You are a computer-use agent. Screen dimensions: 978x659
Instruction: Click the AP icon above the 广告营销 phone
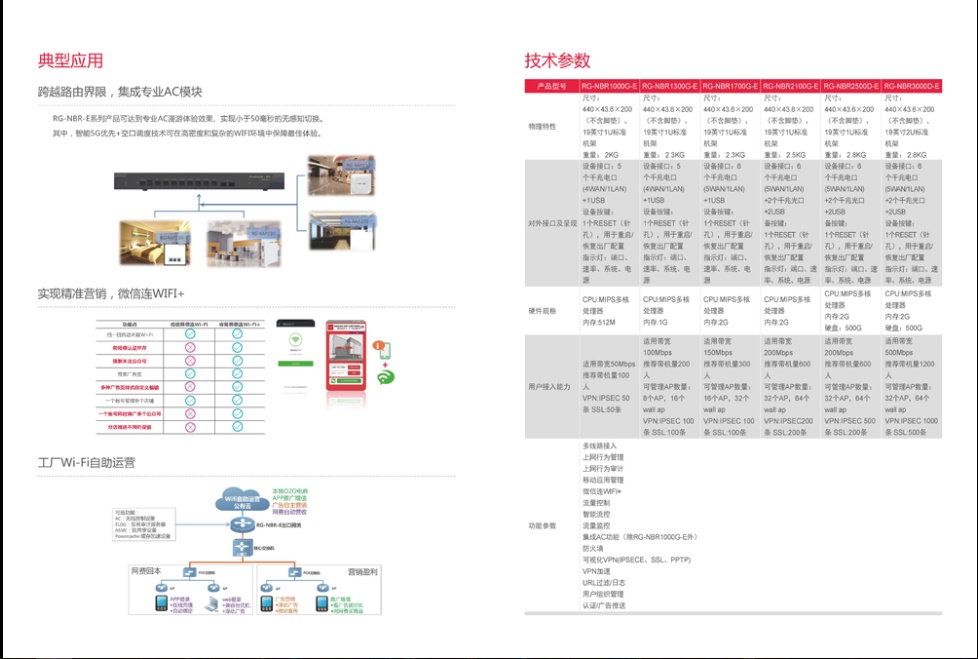coord(267,587)
